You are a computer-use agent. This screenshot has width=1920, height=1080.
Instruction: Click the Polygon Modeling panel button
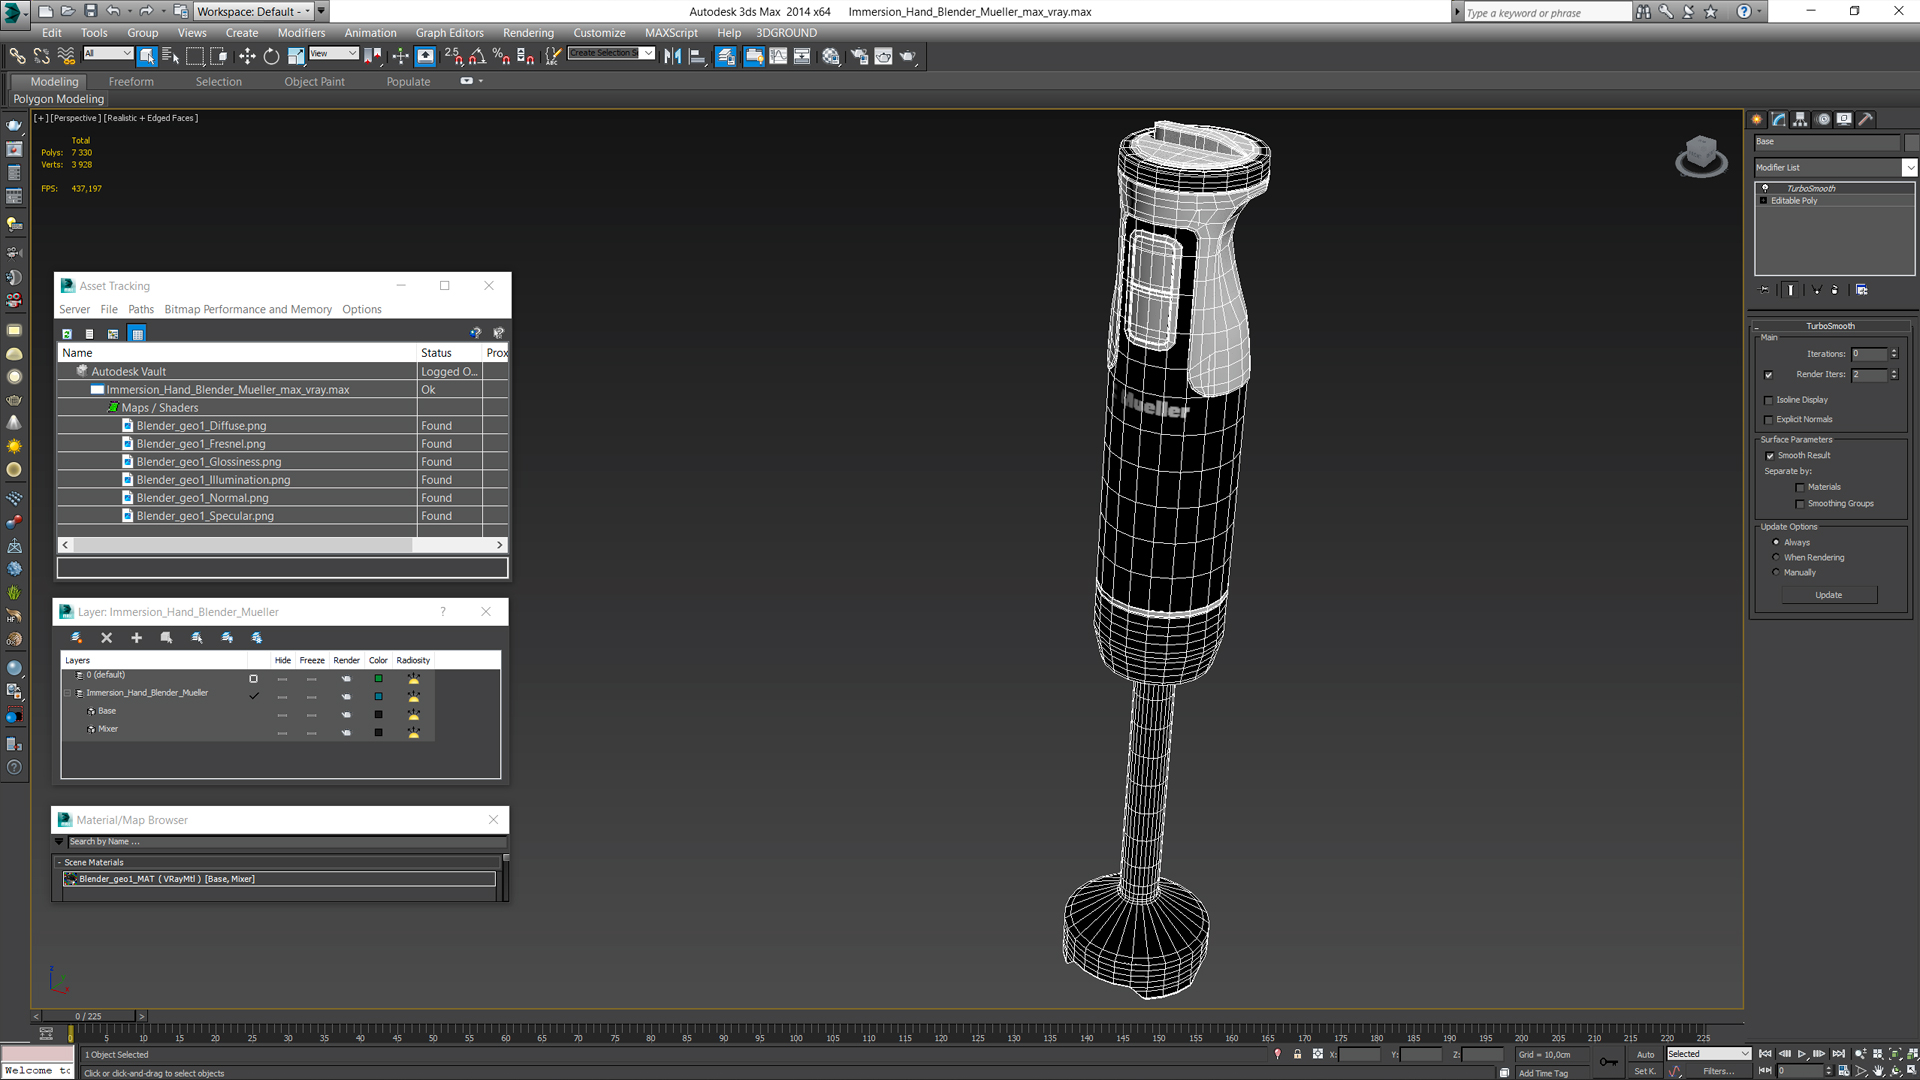tap(58, 99)
